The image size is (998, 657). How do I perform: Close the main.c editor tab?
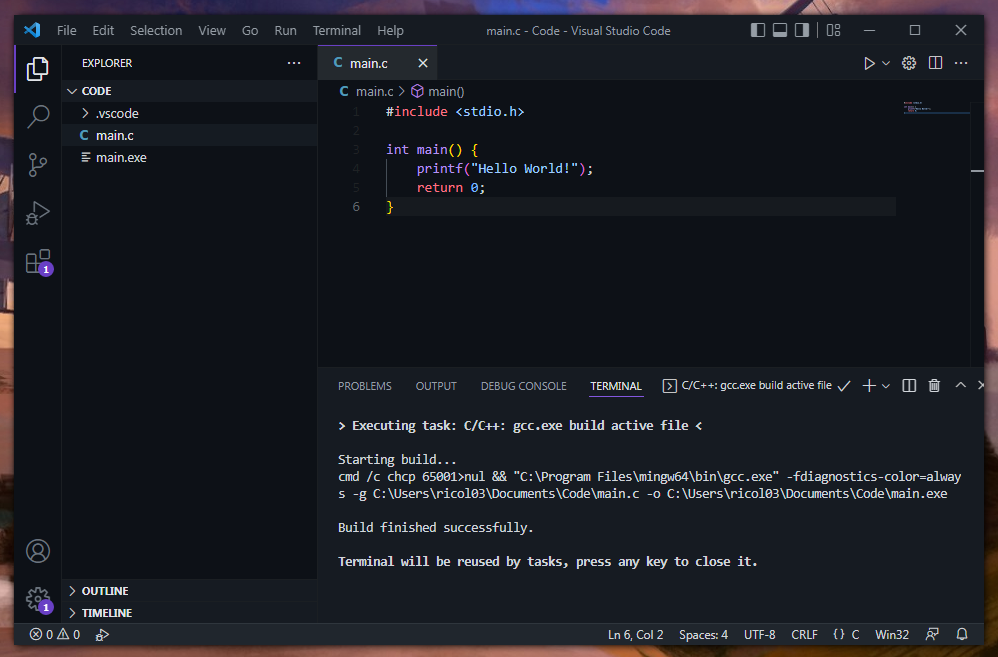click(x=423, y=63)
